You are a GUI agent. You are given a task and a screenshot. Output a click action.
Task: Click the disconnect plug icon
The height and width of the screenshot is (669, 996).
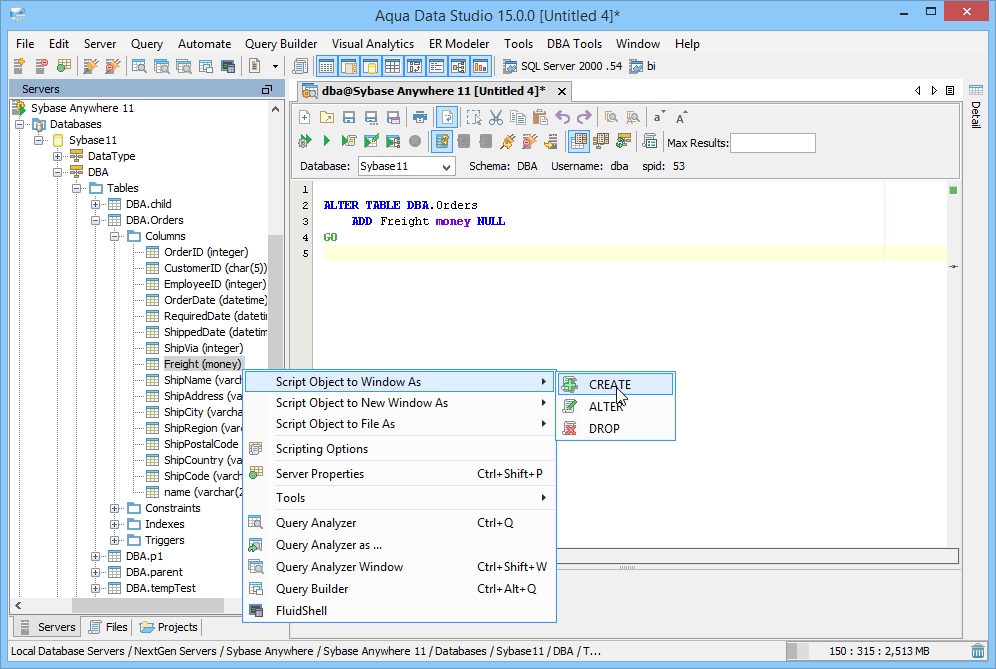point(528,141)
